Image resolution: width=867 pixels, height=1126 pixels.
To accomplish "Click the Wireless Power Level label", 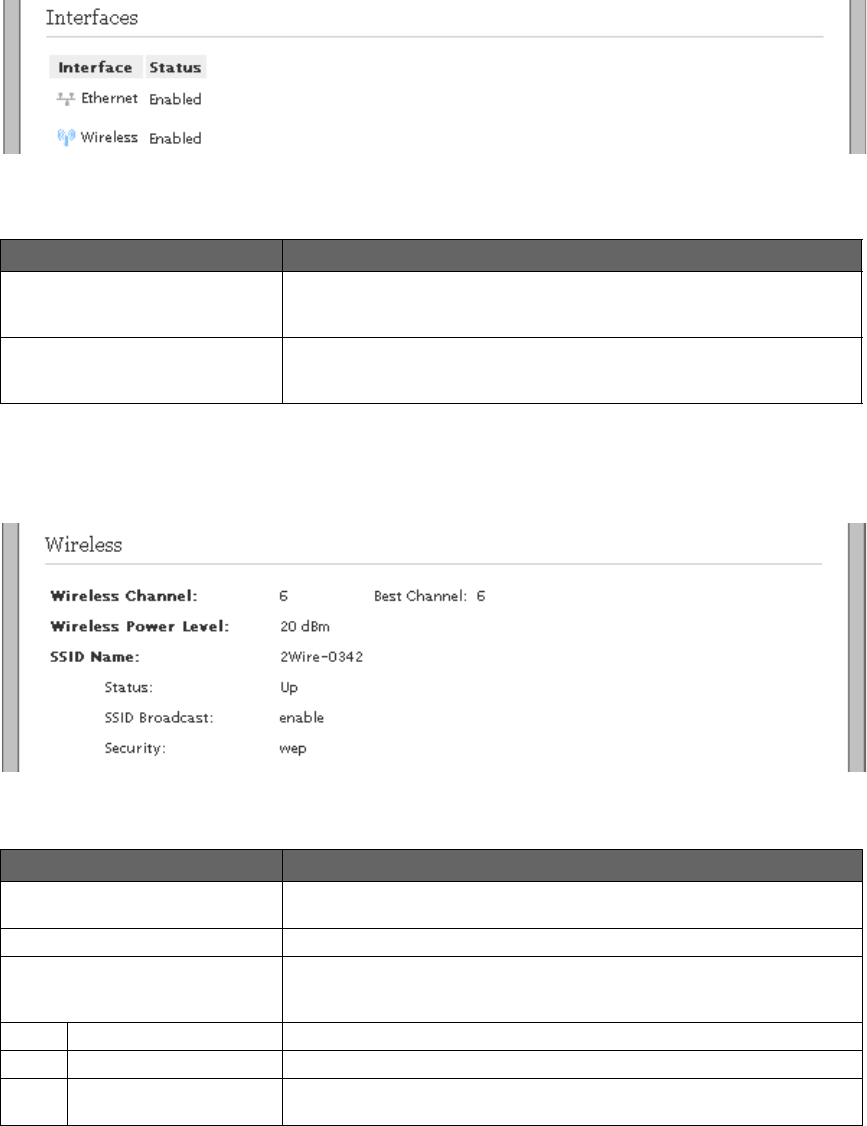I will pyautogui.click(x=140, y=626).
